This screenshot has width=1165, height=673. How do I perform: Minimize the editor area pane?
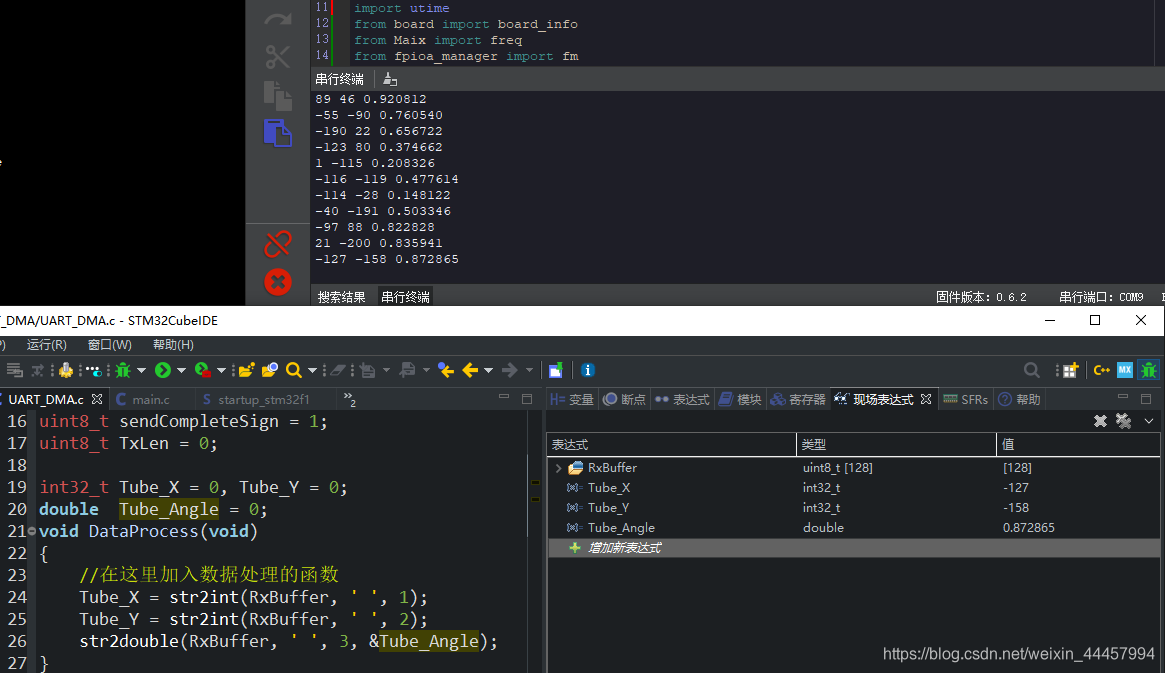504,397
